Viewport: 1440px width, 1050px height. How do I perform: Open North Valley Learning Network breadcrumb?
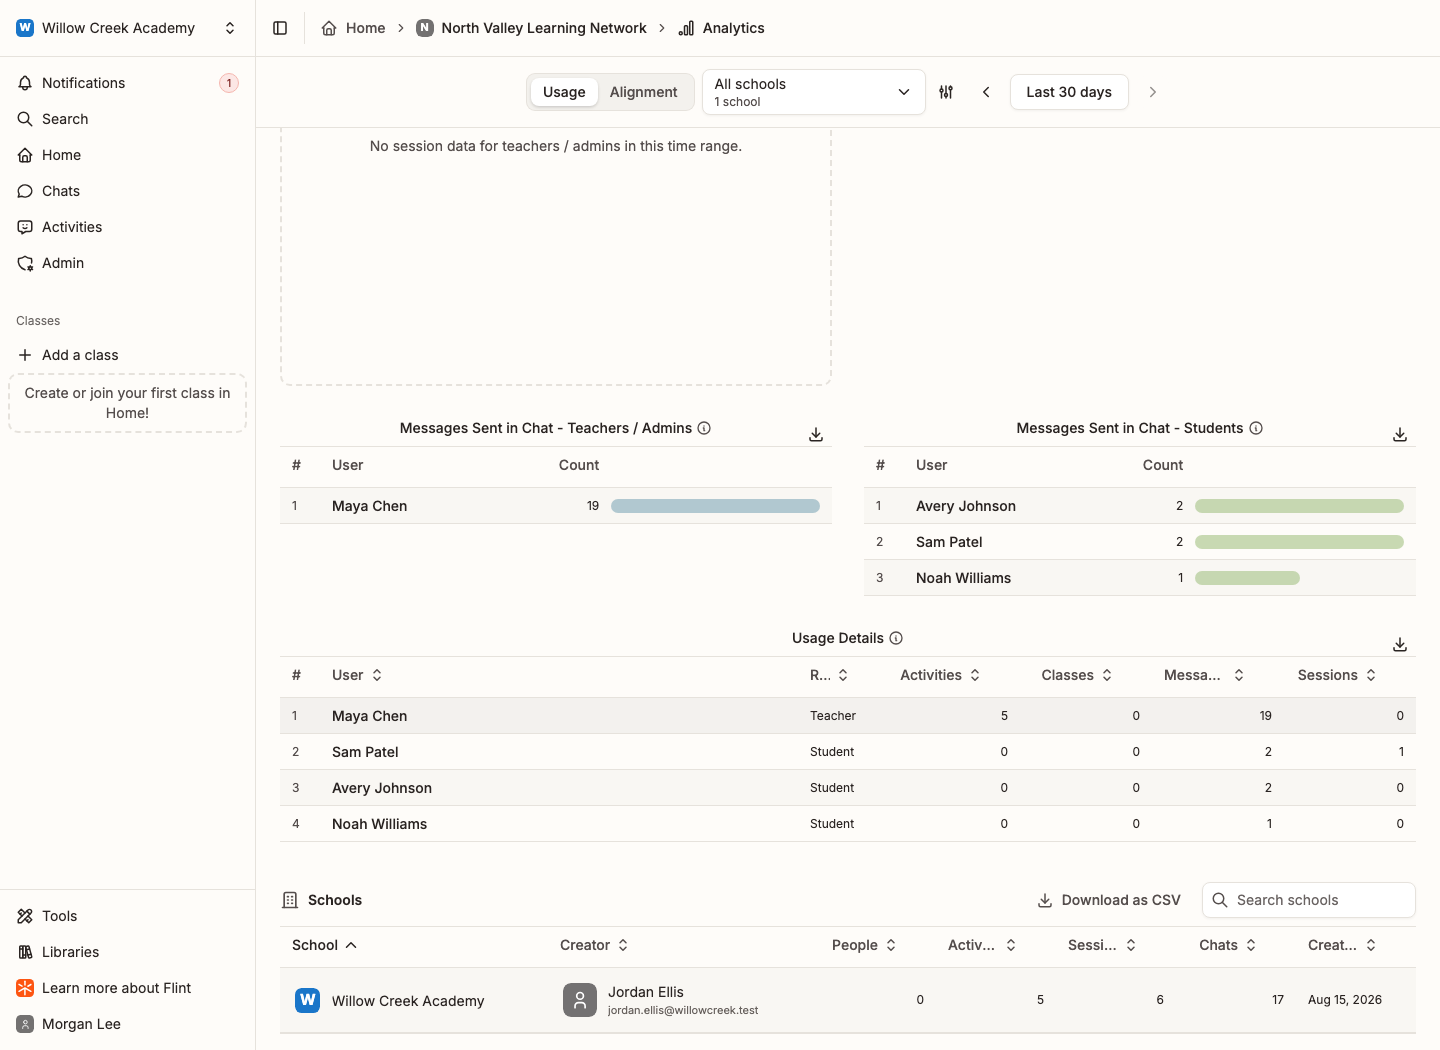click(x=532, y=28)
